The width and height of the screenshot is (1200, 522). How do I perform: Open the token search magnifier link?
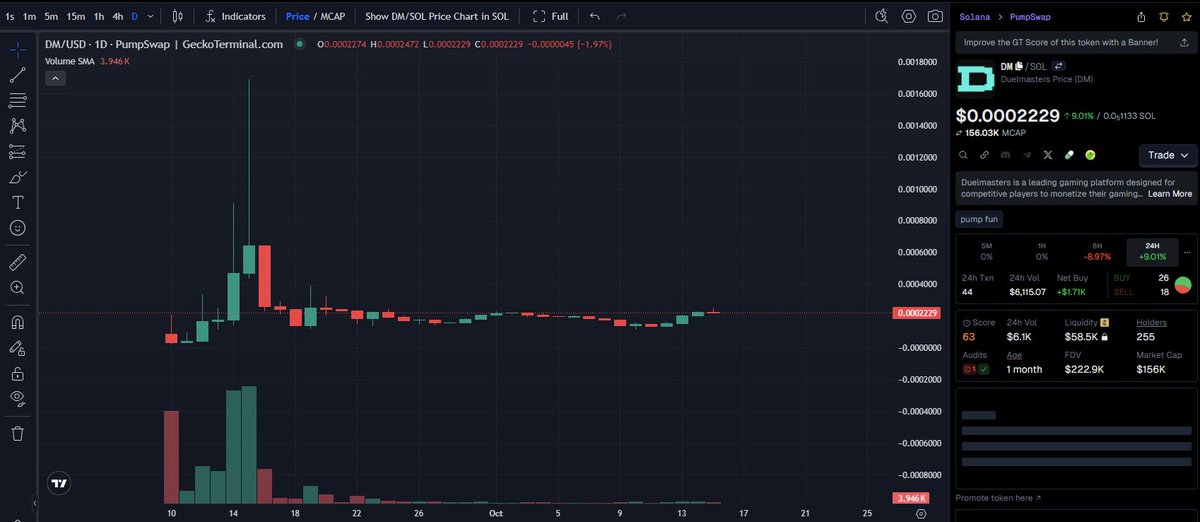[964, 155]
